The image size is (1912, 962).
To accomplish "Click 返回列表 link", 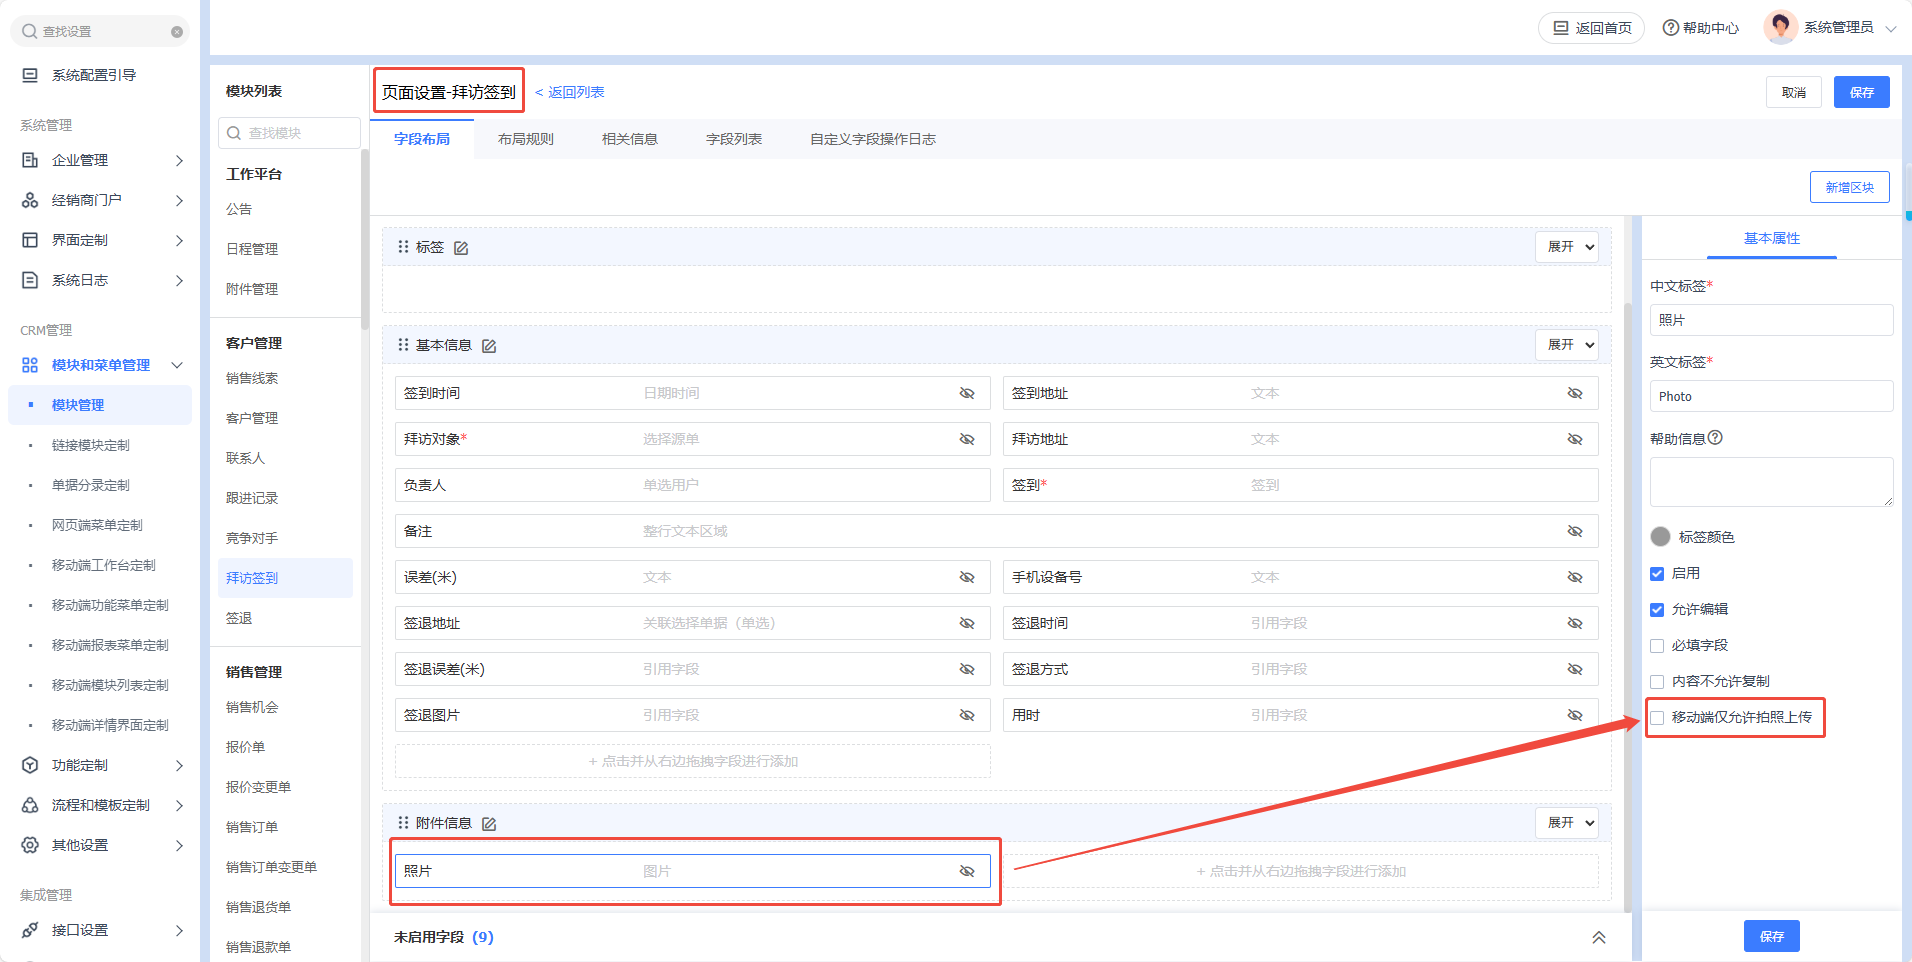I will point(570,92).
